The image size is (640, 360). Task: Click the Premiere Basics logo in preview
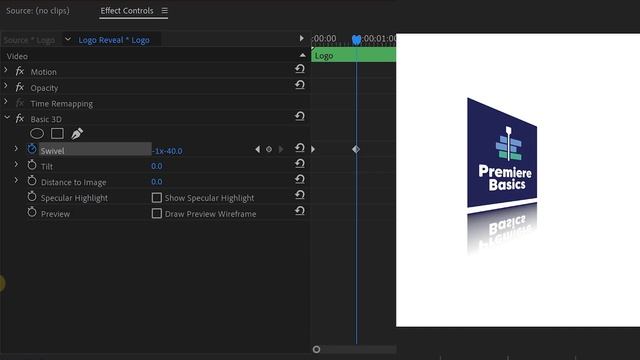[x=502, y=153]
